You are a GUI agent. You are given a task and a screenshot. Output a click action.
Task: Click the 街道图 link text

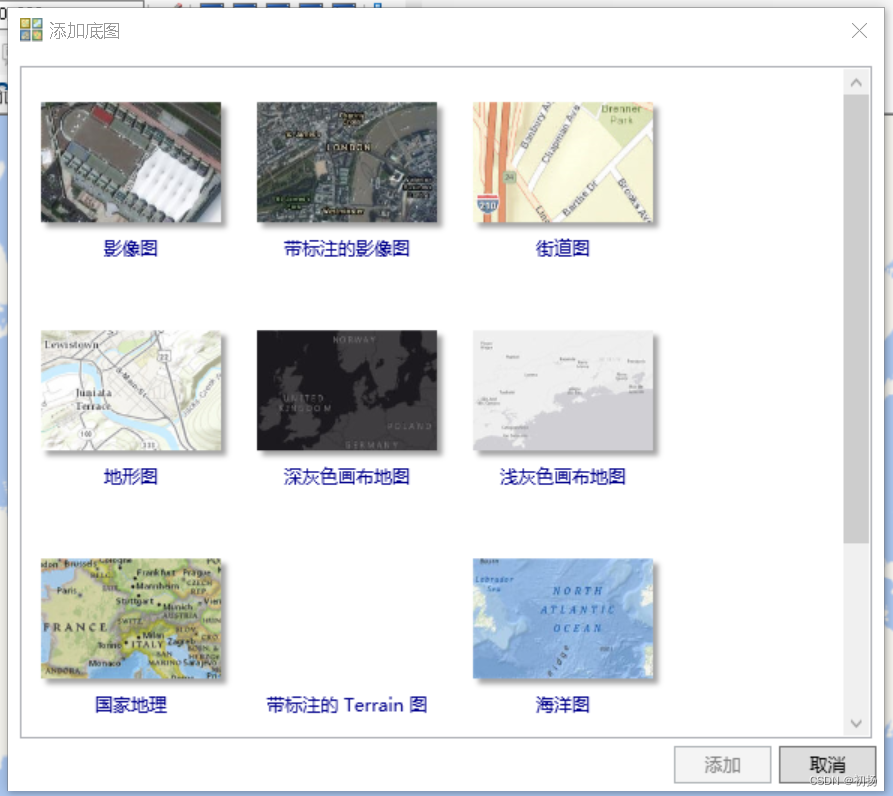point(562,248)
